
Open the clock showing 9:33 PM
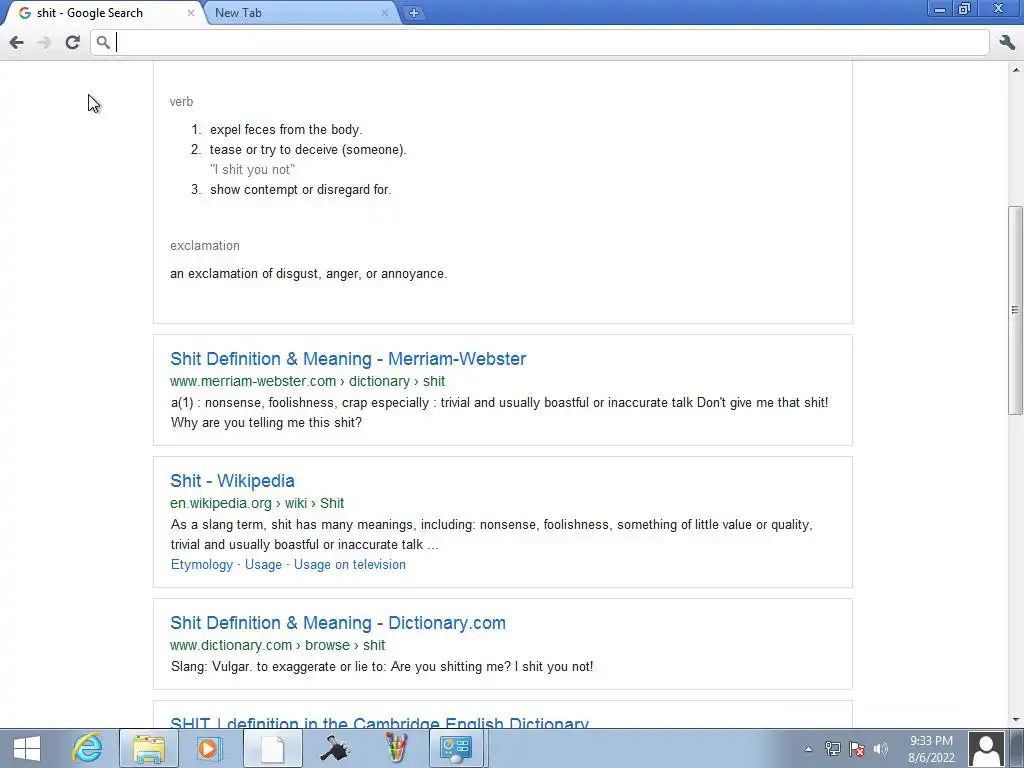click(931, 749)
